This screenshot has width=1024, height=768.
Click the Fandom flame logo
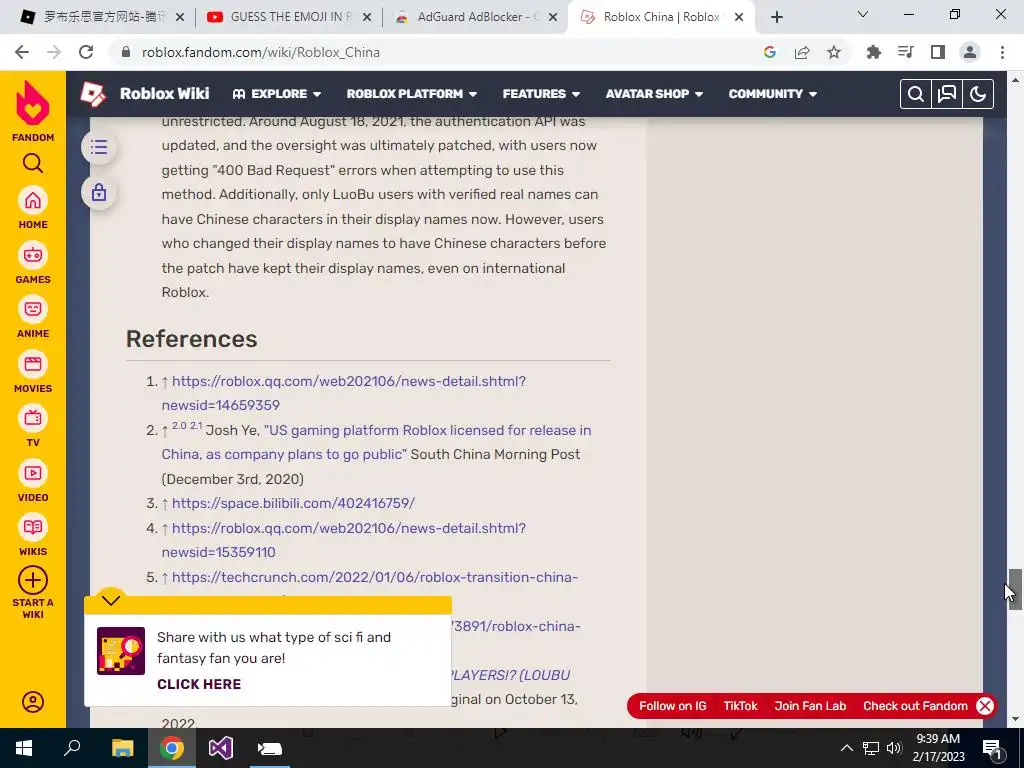[33, 103]
